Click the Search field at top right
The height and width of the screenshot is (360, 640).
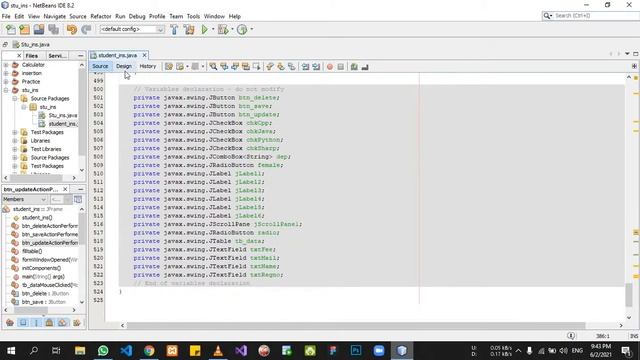590,16
